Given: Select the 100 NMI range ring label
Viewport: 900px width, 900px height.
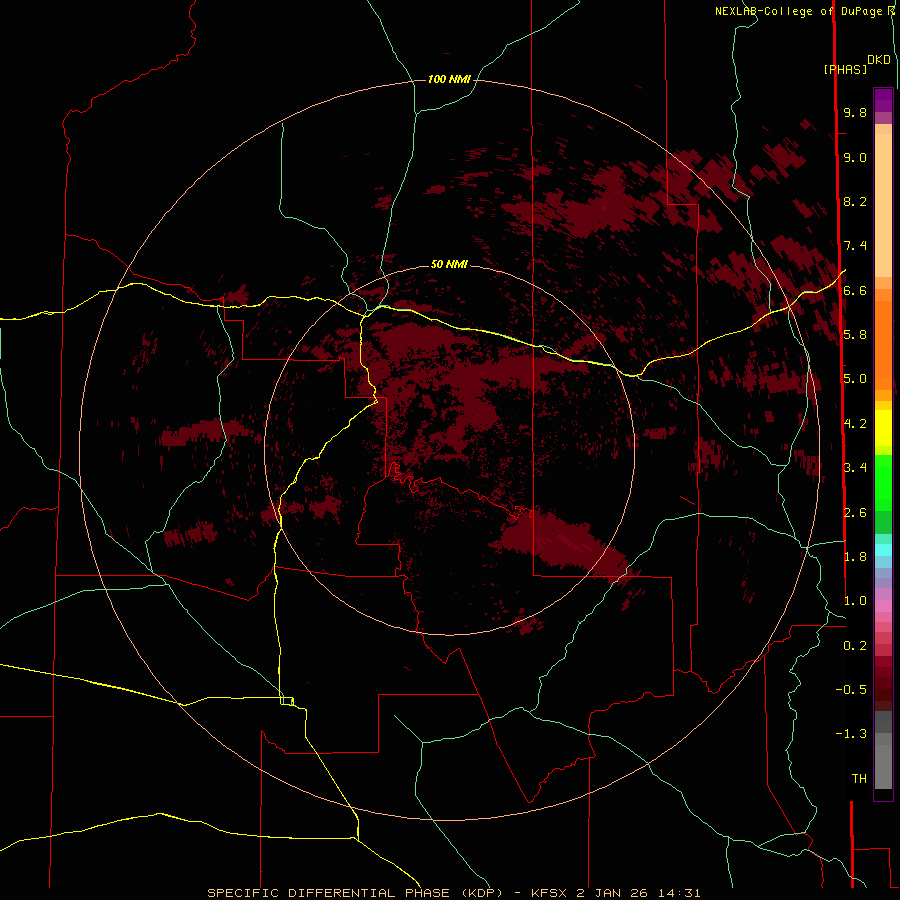Looking at the screenshot, I should (x=449, y=79).
